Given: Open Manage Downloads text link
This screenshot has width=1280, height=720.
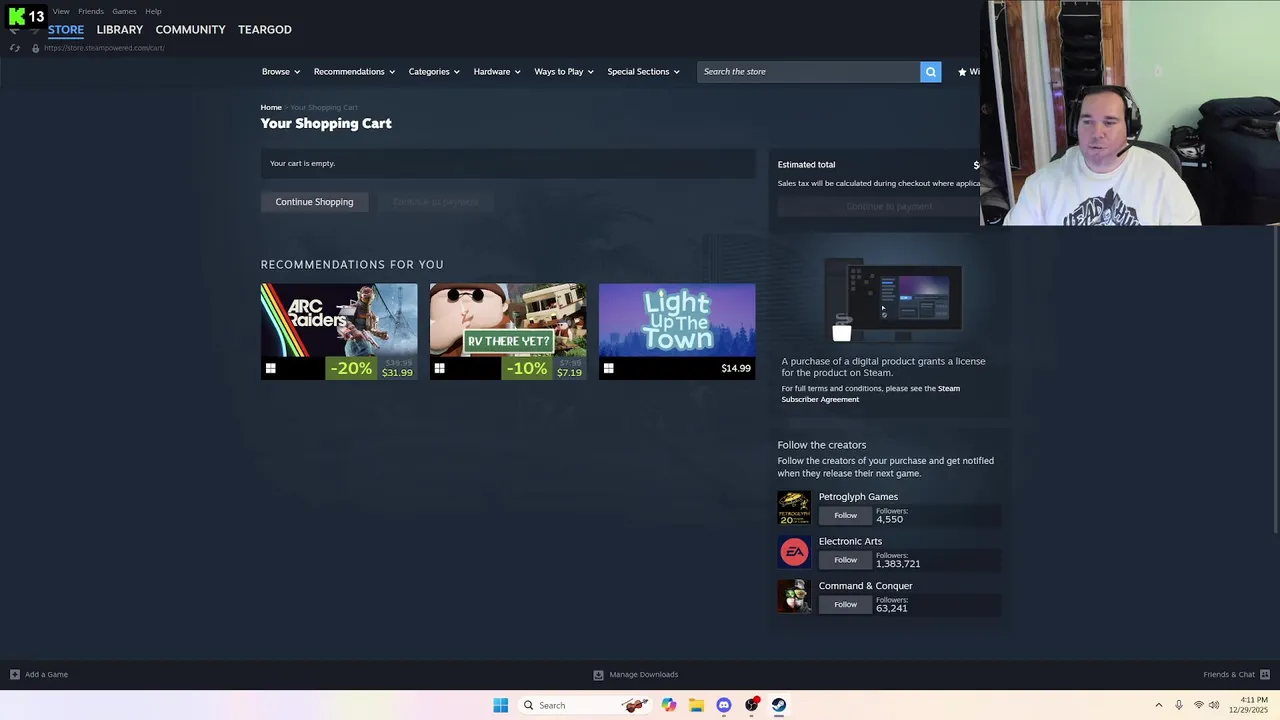Looking at the screenshot, I should pos(644,674).
